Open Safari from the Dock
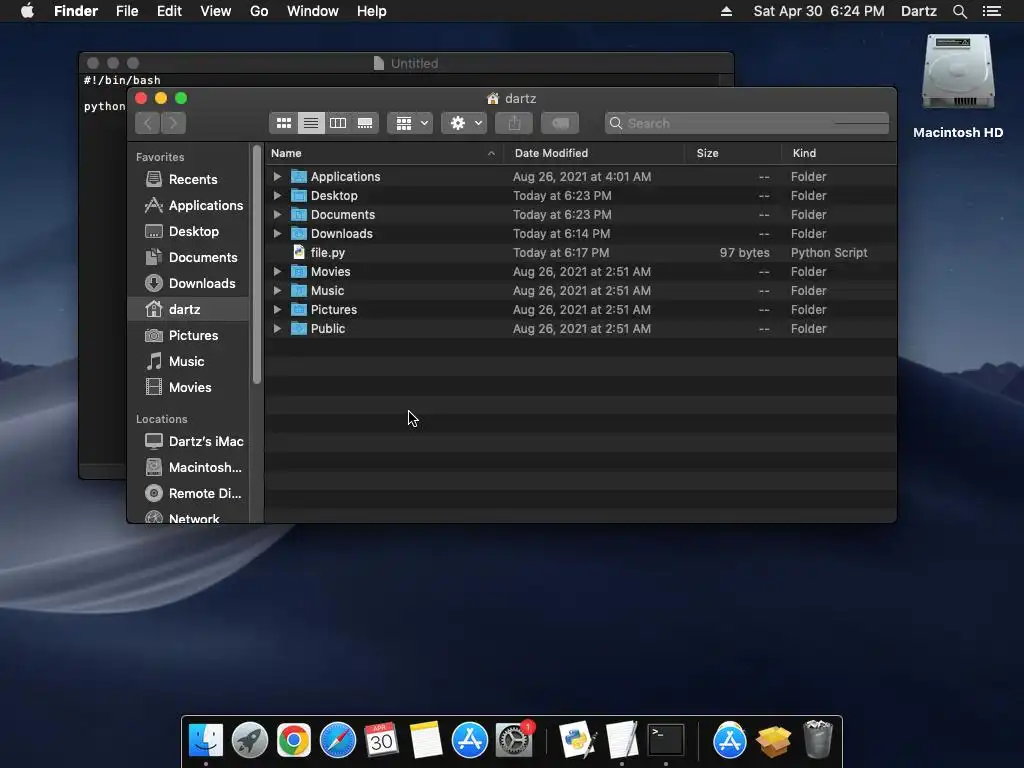 (x=338, y=740)
